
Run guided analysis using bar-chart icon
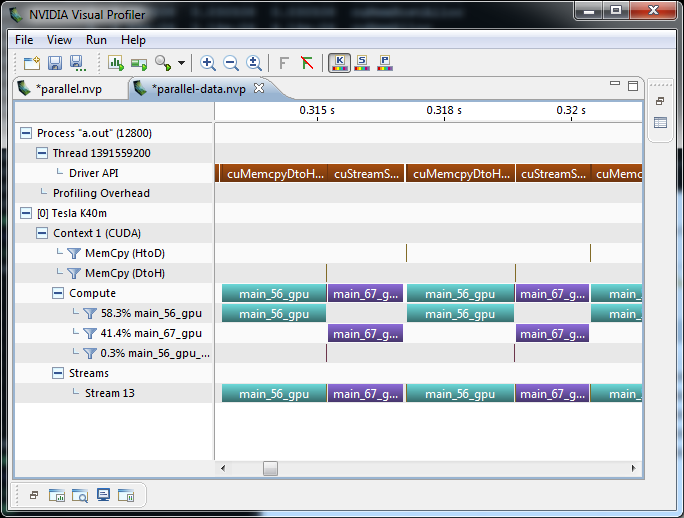tap(116, 63)
